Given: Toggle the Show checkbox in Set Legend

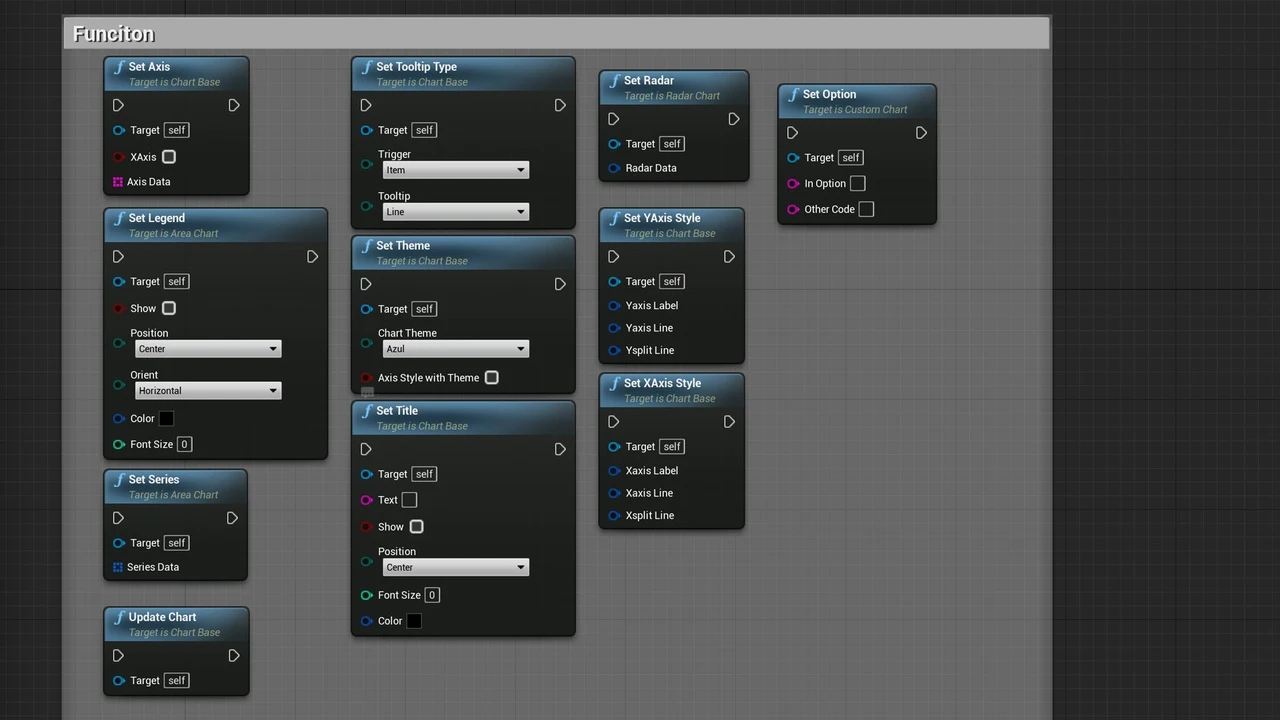Looking at the screenshot, I should tap(169, 308).
